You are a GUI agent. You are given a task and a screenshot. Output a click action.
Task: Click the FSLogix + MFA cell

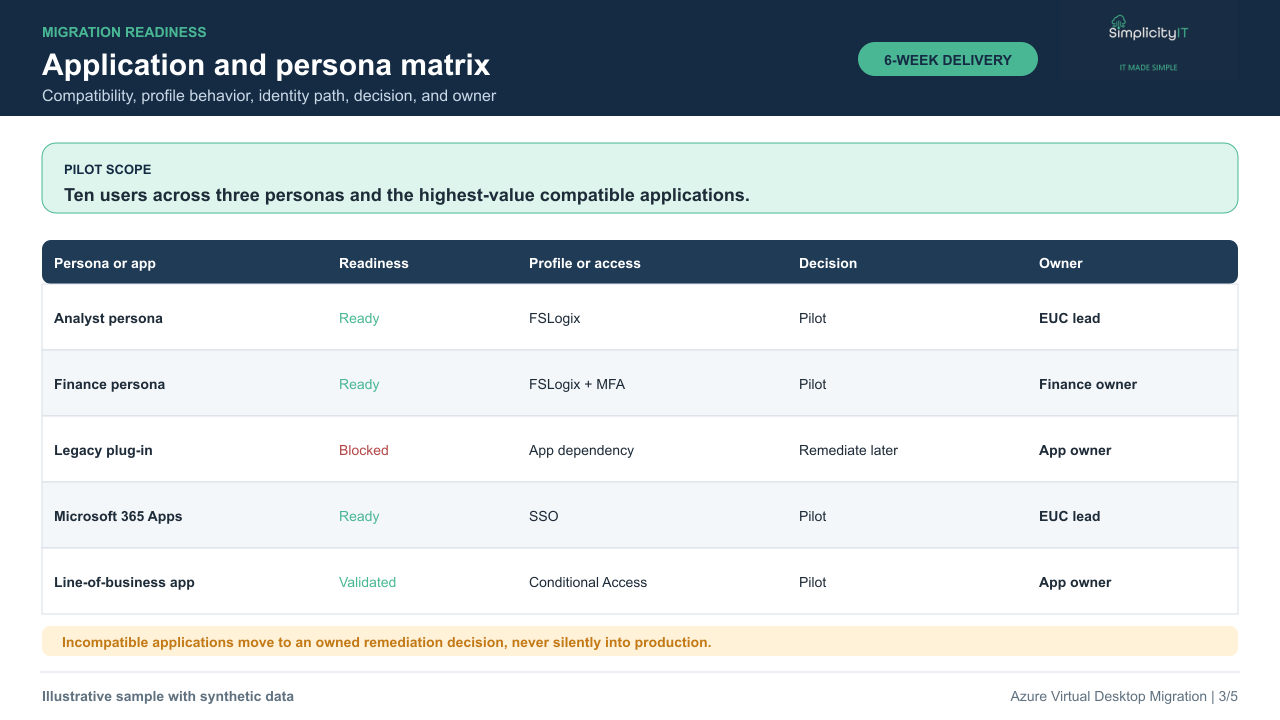[577, 384]
